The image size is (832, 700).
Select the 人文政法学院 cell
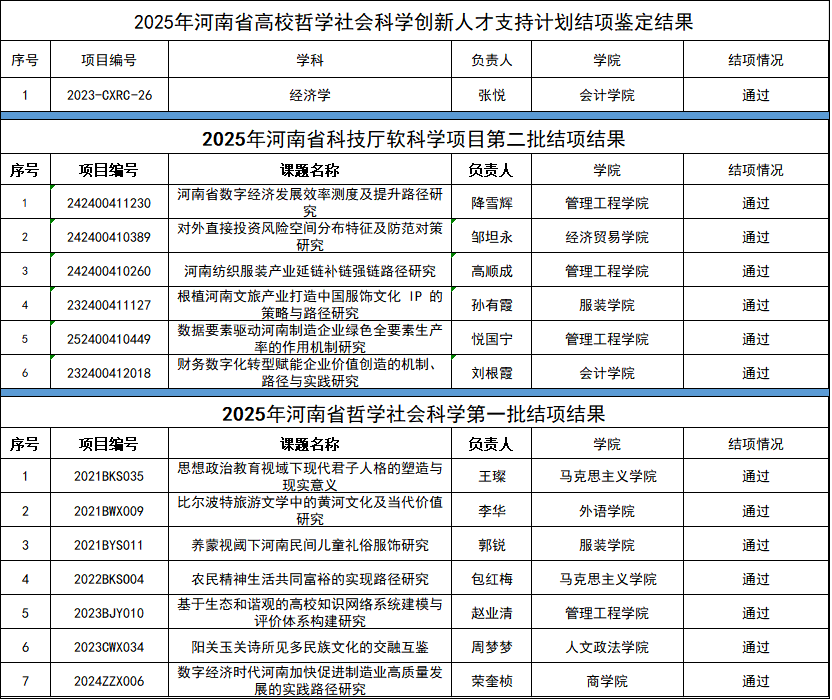pyautogui.click(x=606, y=647)
